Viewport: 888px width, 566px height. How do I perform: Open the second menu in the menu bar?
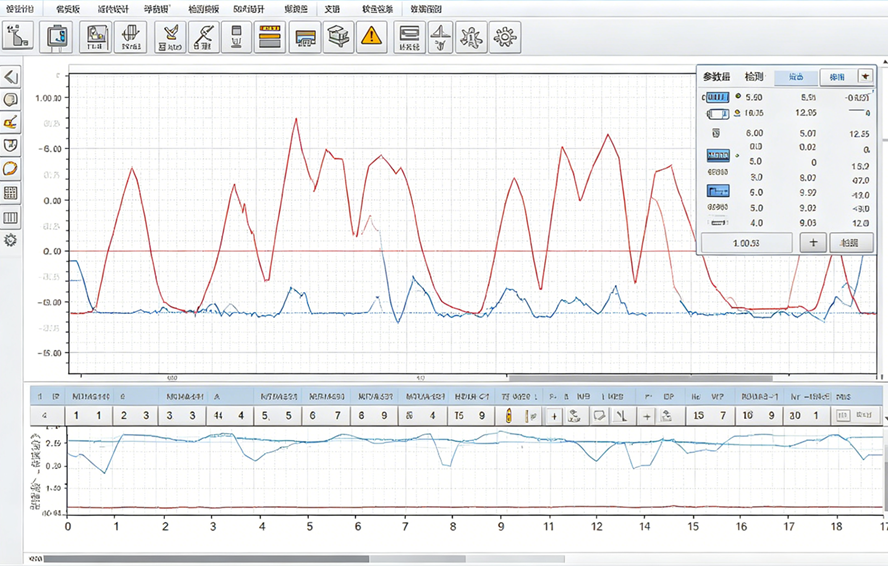(68, 8)
